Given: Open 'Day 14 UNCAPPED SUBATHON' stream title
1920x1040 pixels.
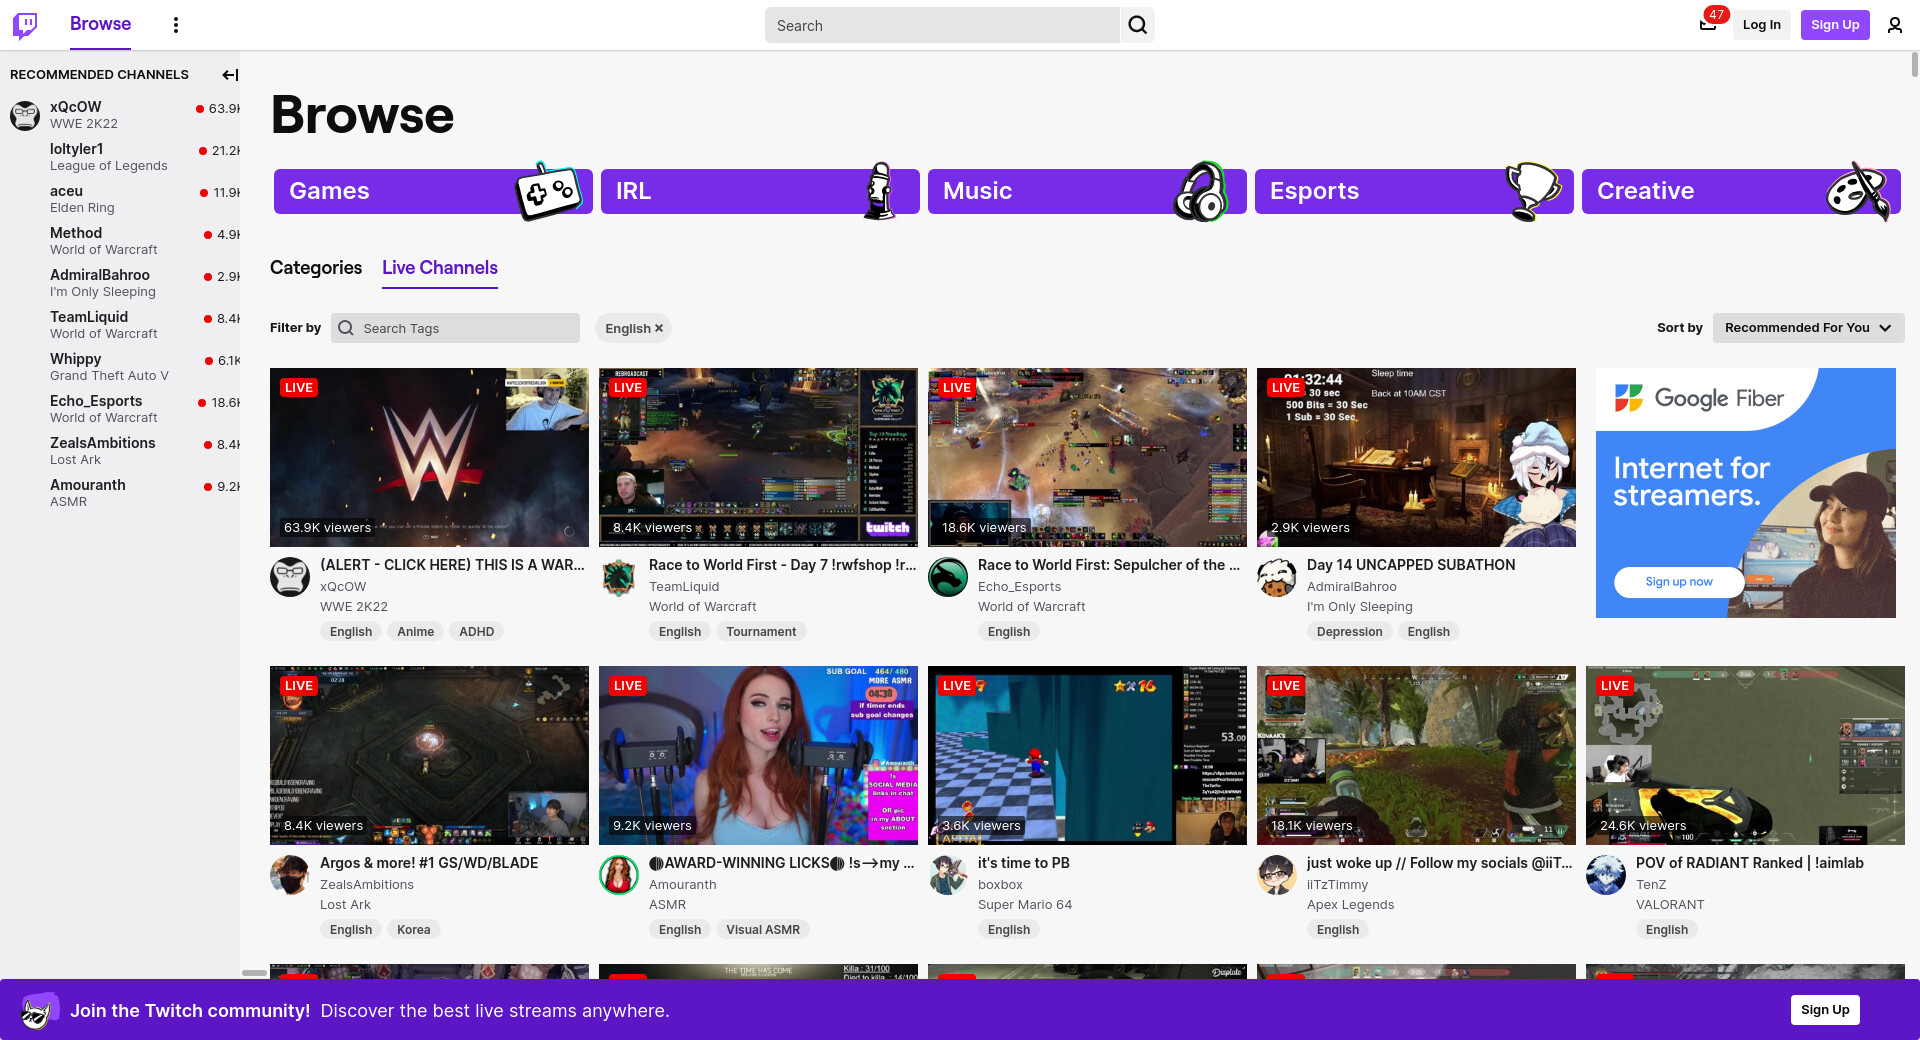Looking at the screenshot, I should (1411, 565).
